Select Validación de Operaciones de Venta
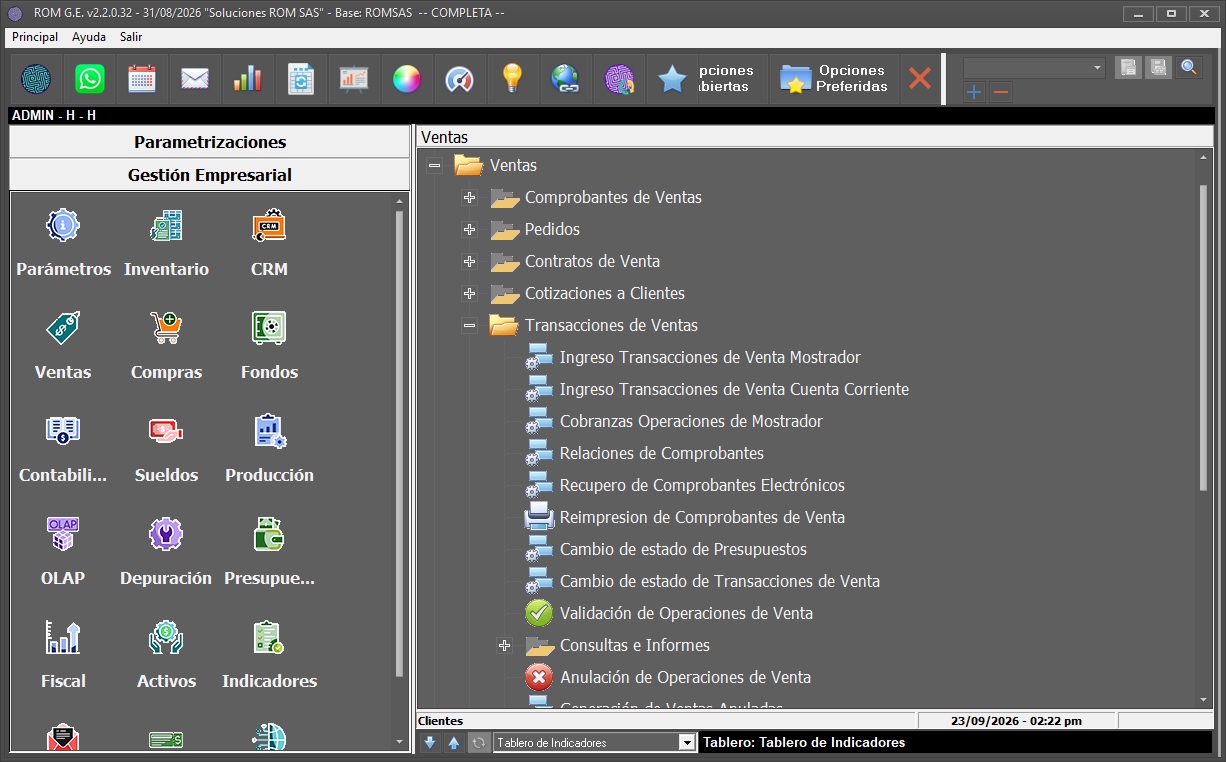This screenshot has height=762, width=1226. pos(686,613)
